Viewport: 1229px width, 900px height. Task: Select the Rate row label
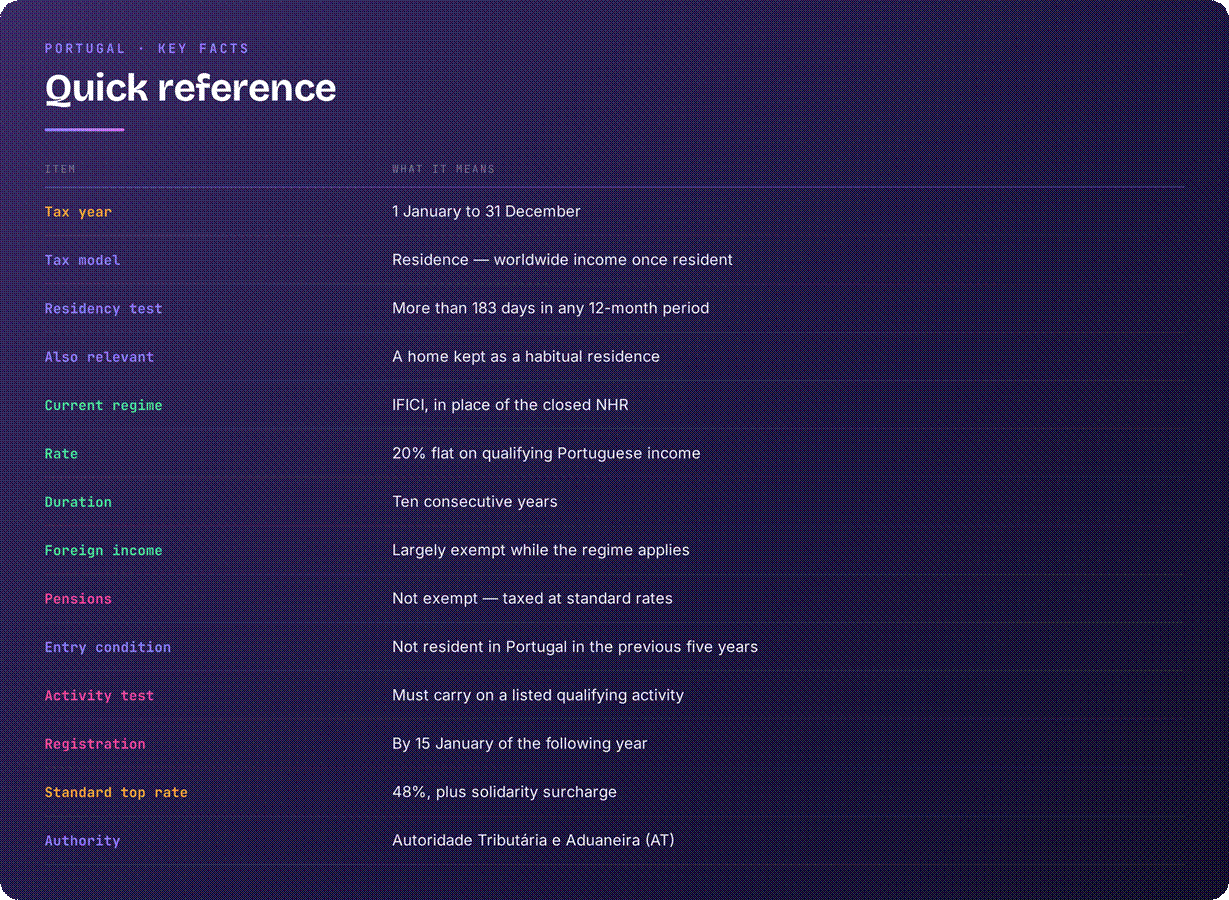tap(61, 454)
